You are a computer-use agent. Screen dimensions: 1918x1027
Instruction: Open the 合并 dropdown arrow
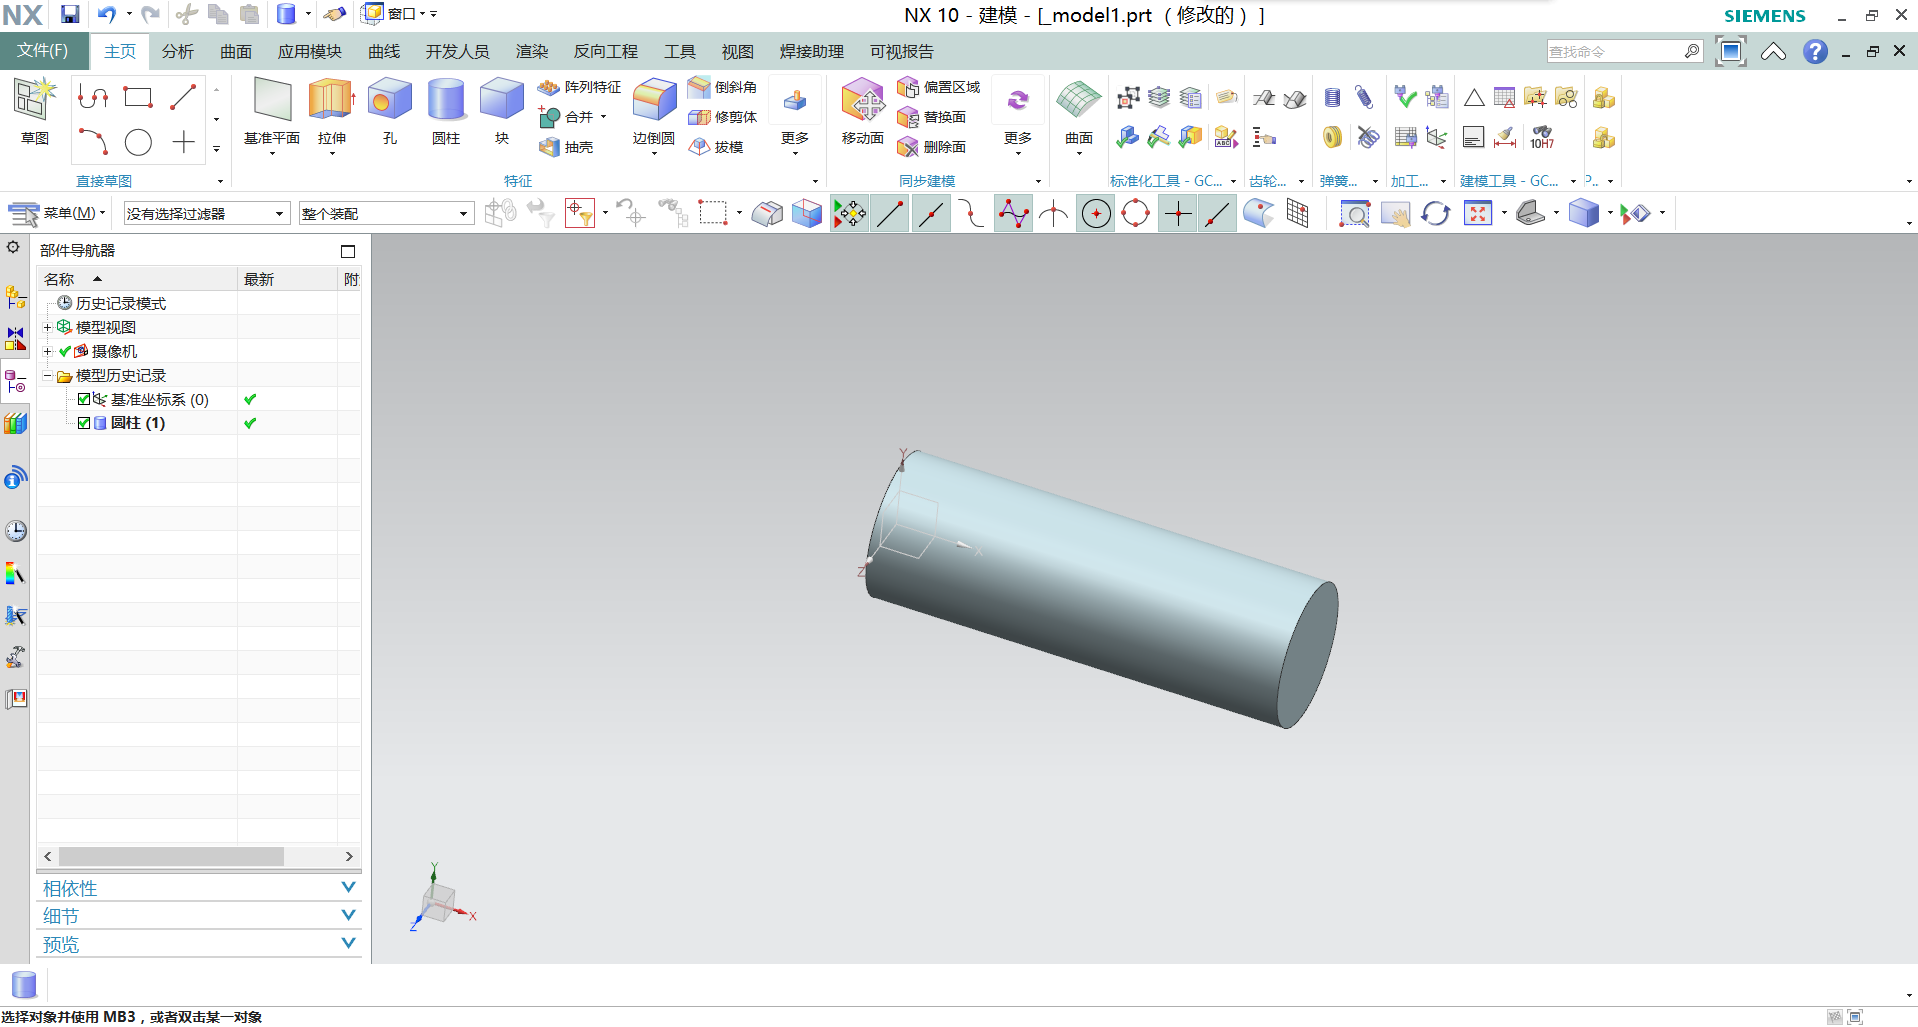click(x=604, y=117)
